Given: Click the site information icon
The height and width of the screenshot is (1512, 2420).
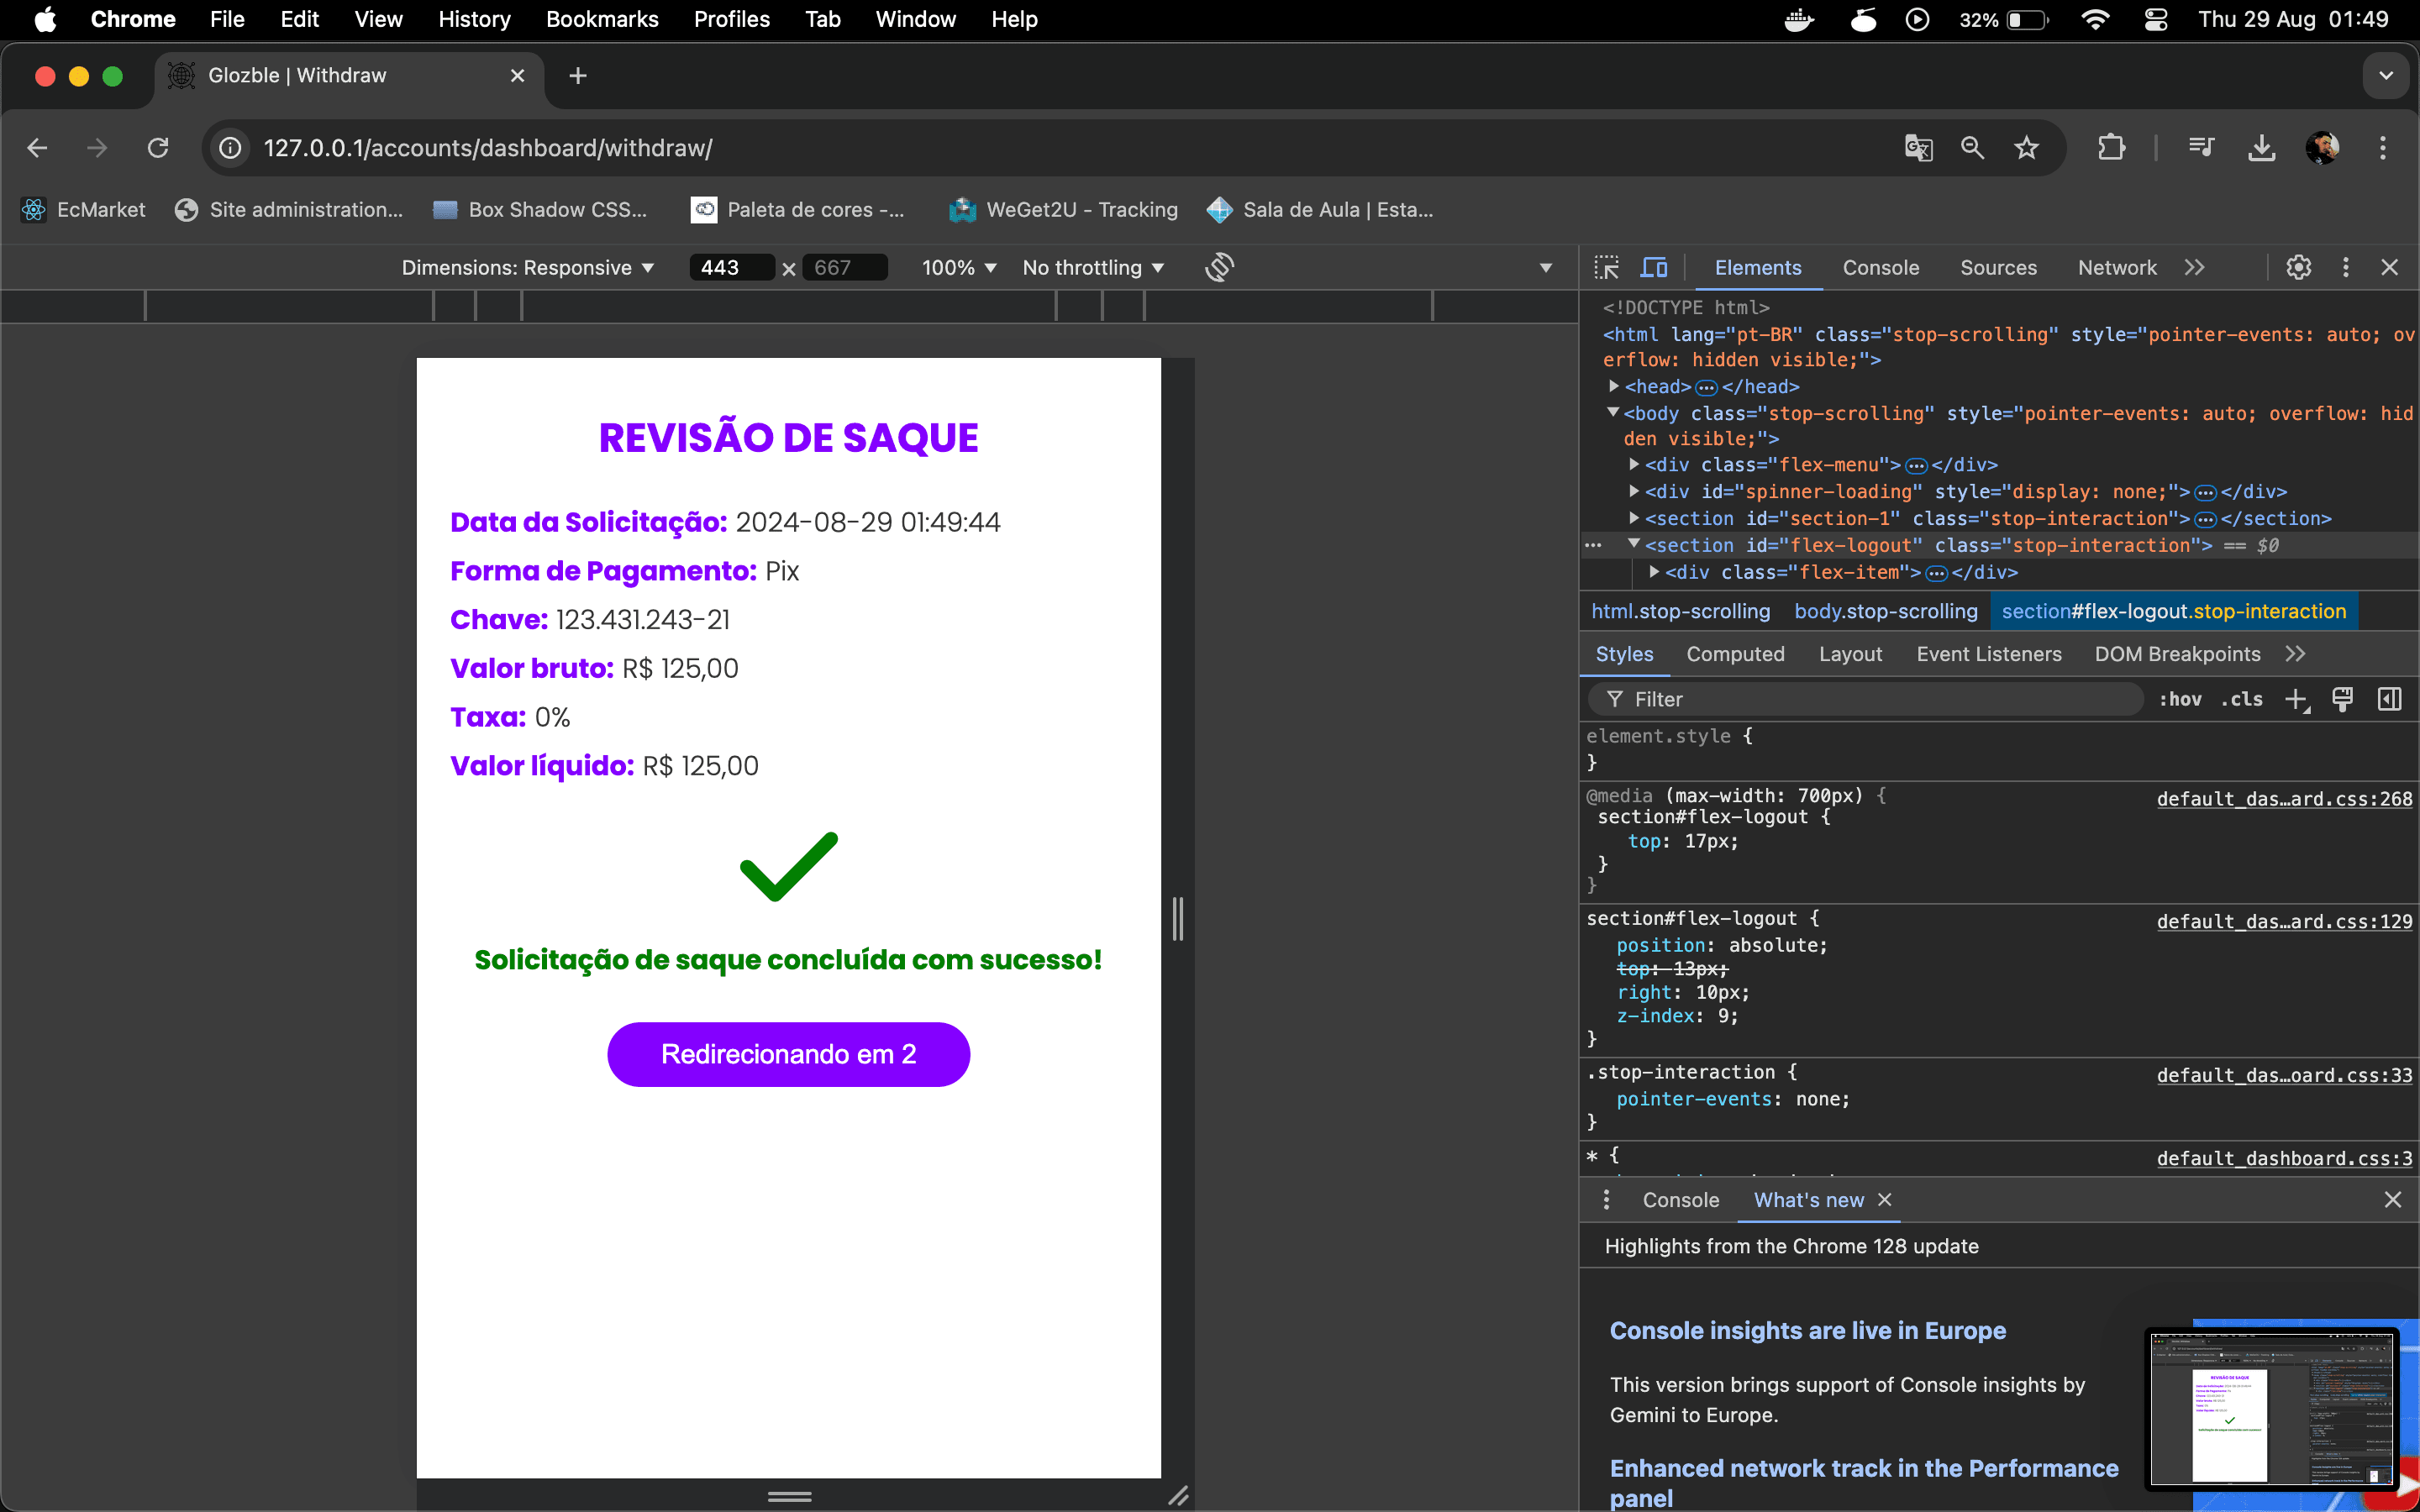Looking at the screenshot, I should (x=230, y=148).
